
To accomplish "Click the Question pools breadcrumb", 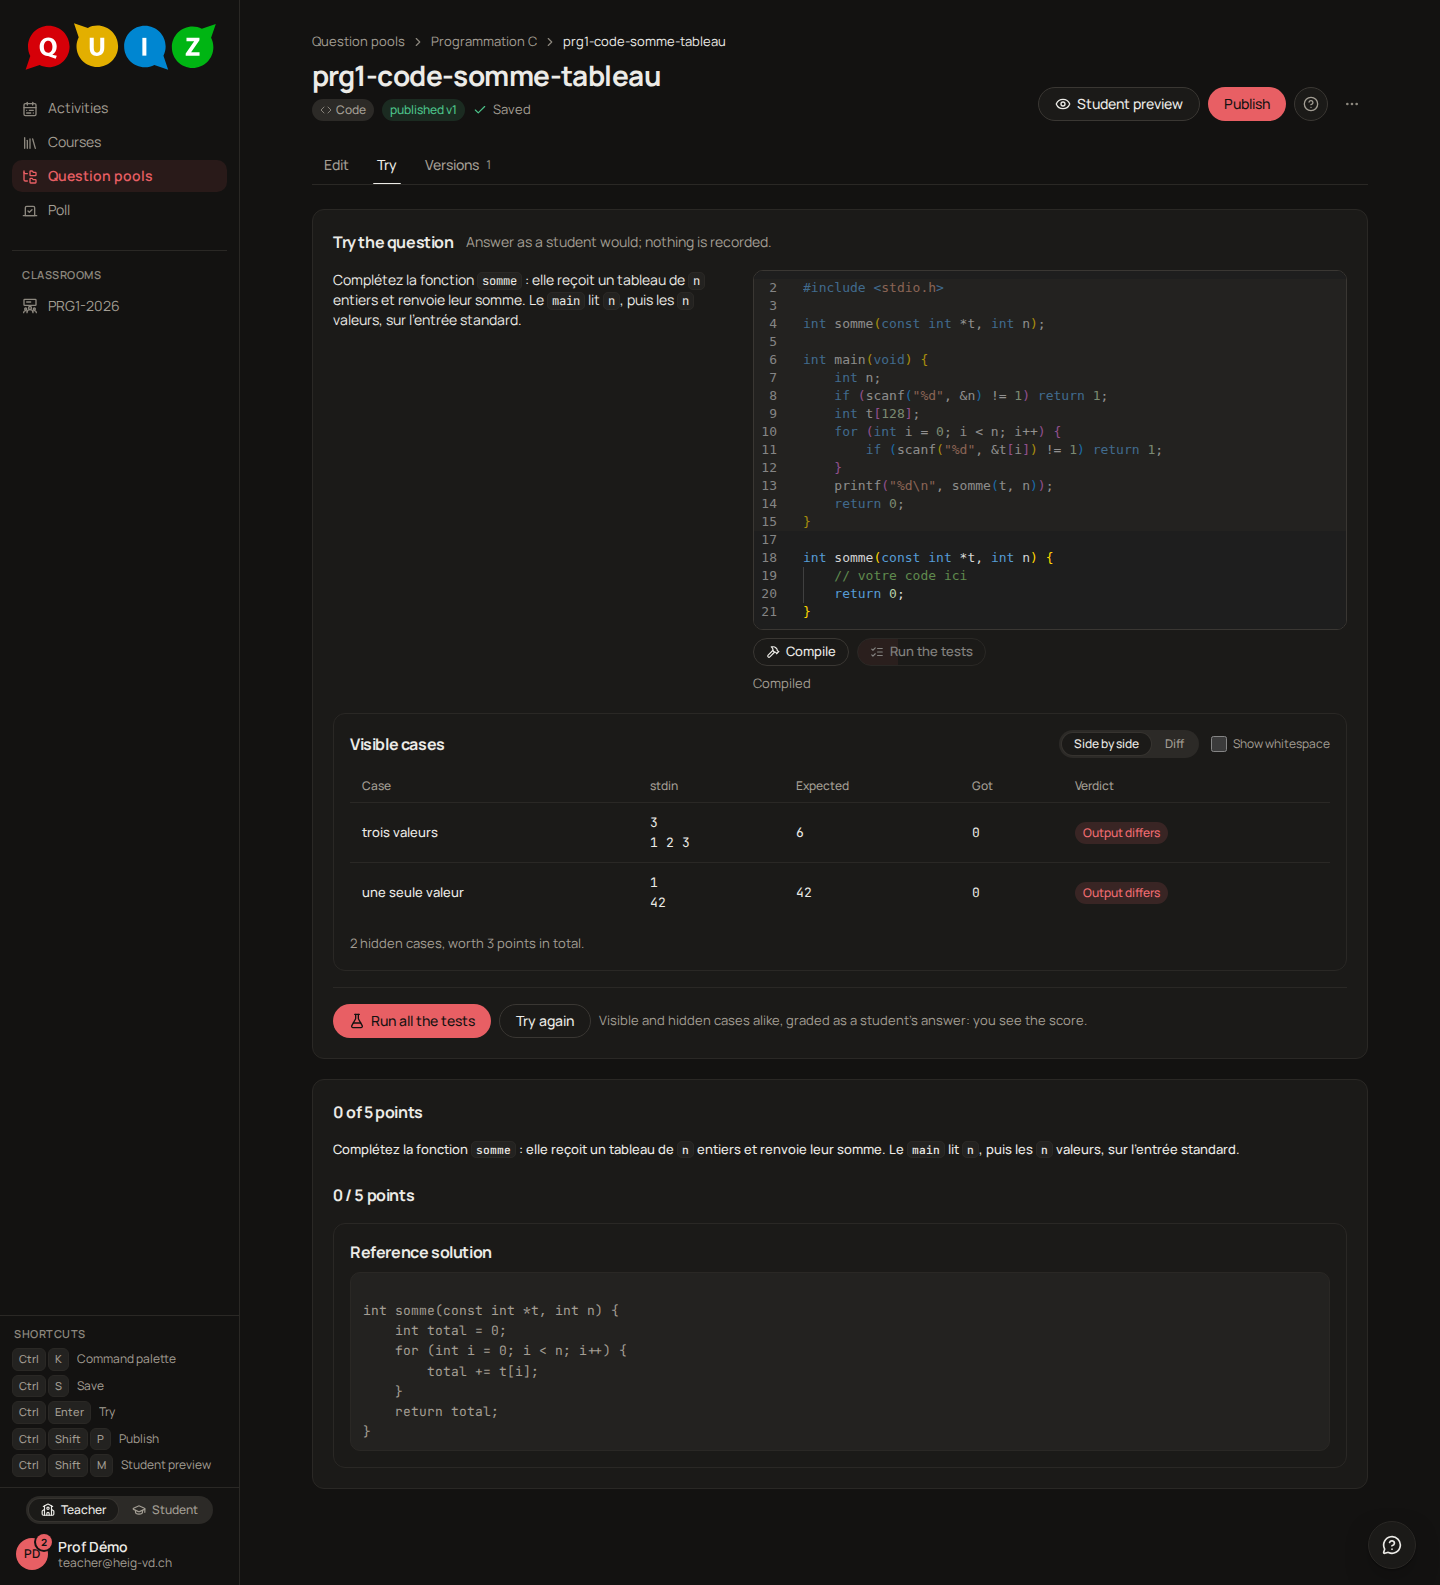I will [358, 41].
